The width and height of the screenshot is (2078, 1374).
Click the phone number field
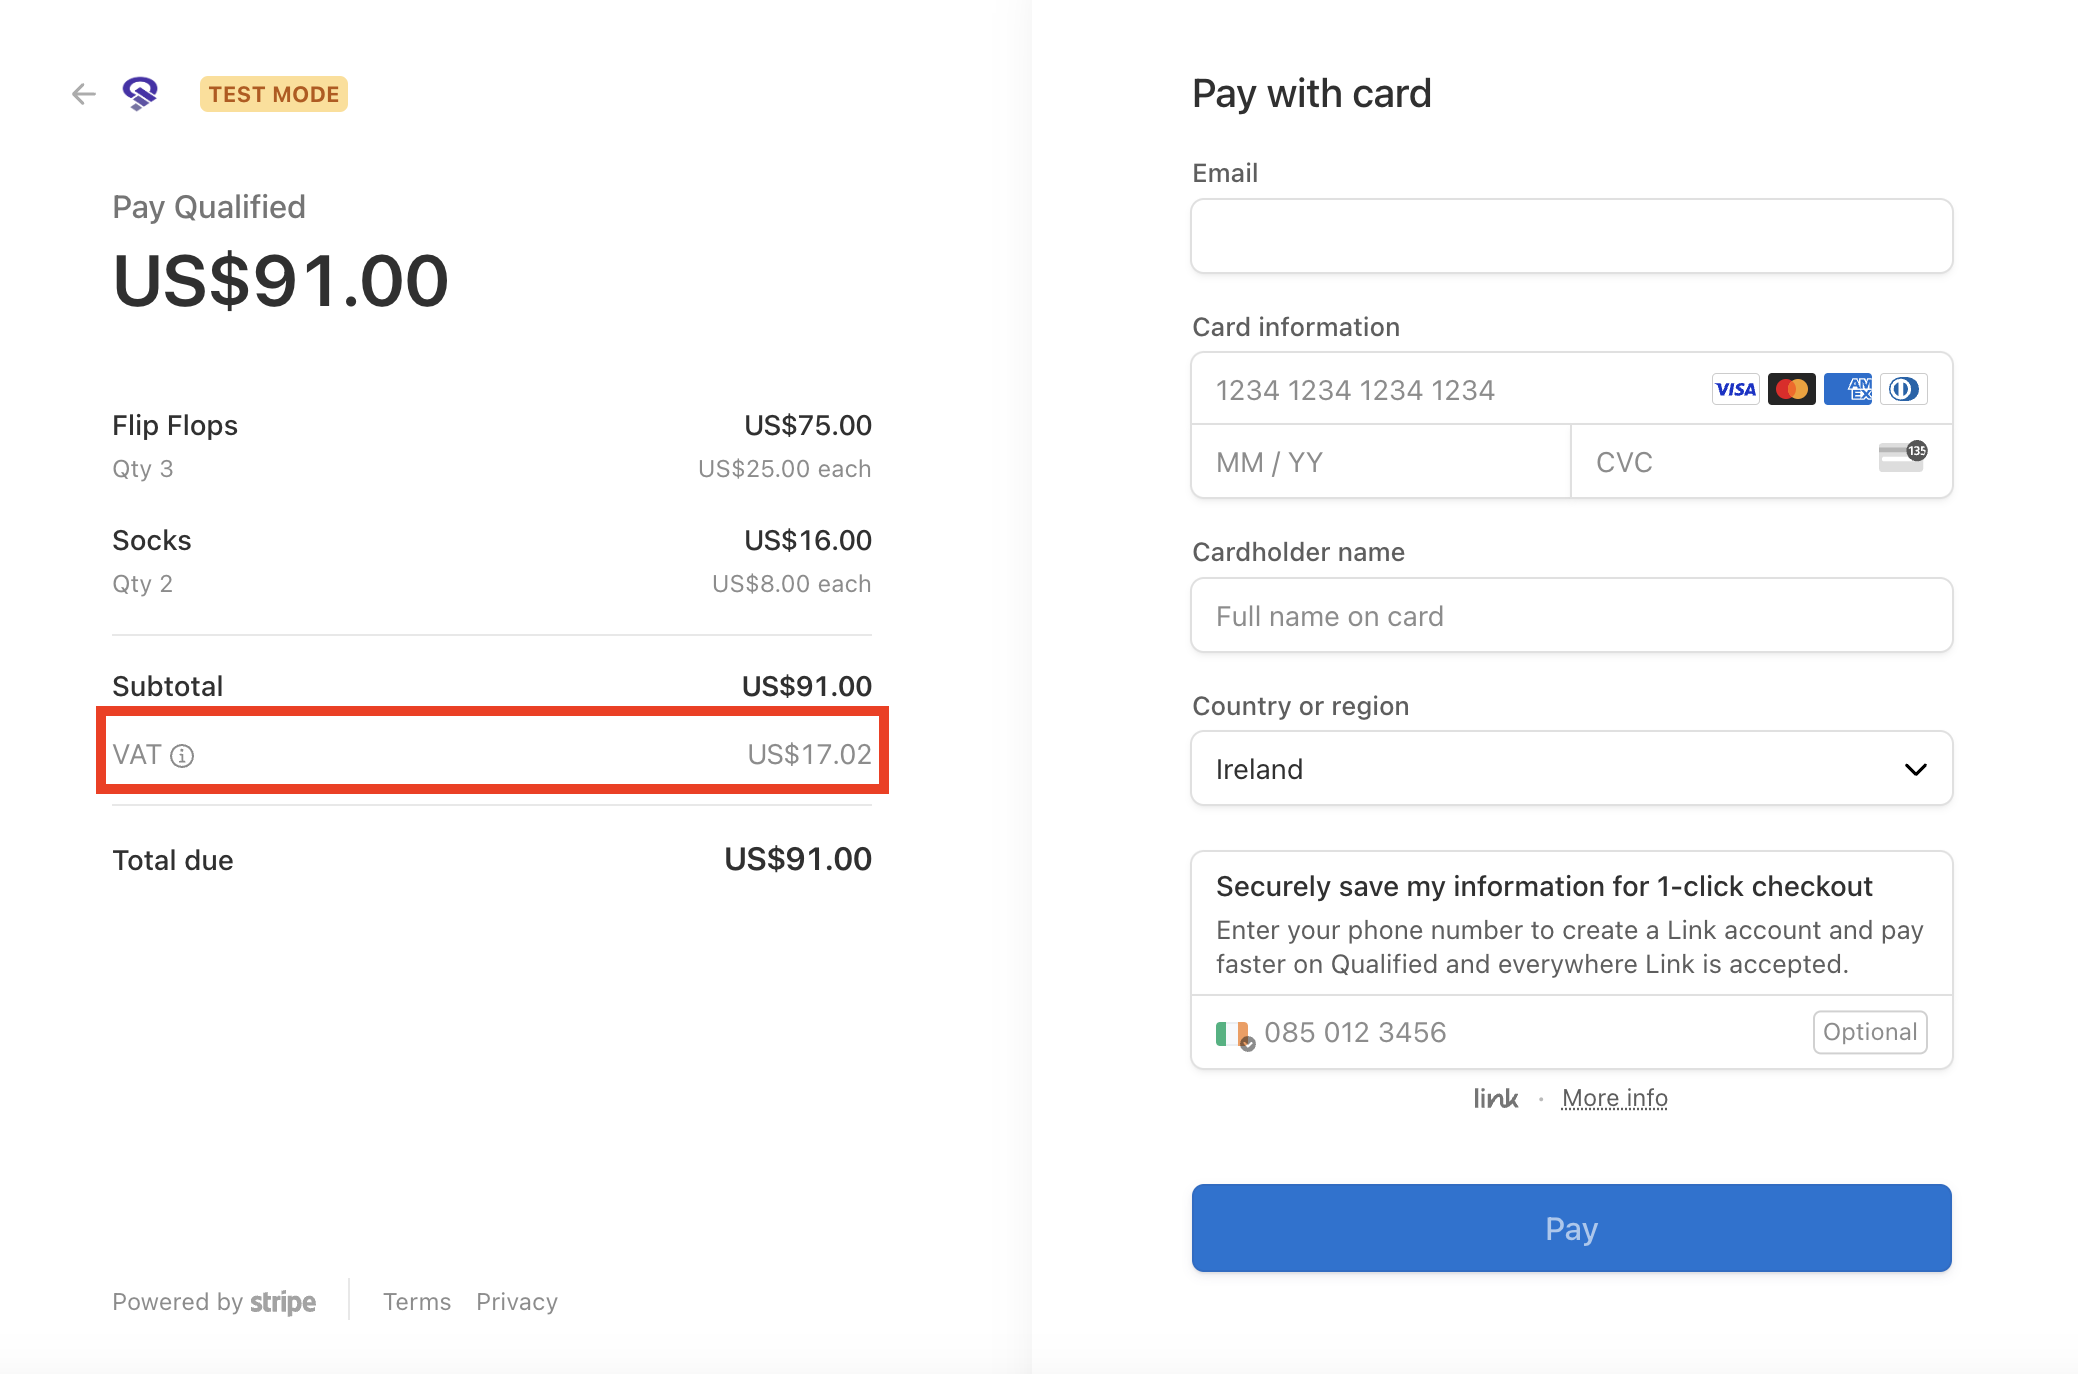(x=1531, y=1032)
